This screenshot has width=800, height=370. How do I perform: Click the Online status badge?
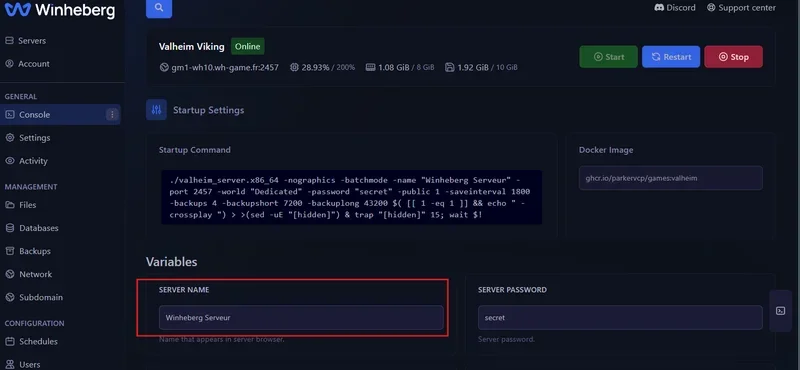[247, 46]
